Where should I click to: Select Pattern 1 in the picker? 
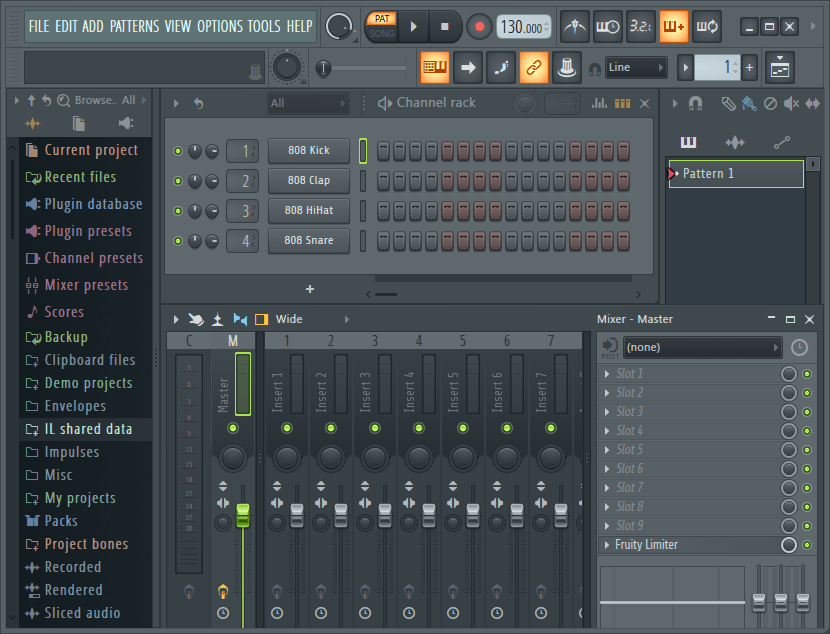click(x=736, y=174)
